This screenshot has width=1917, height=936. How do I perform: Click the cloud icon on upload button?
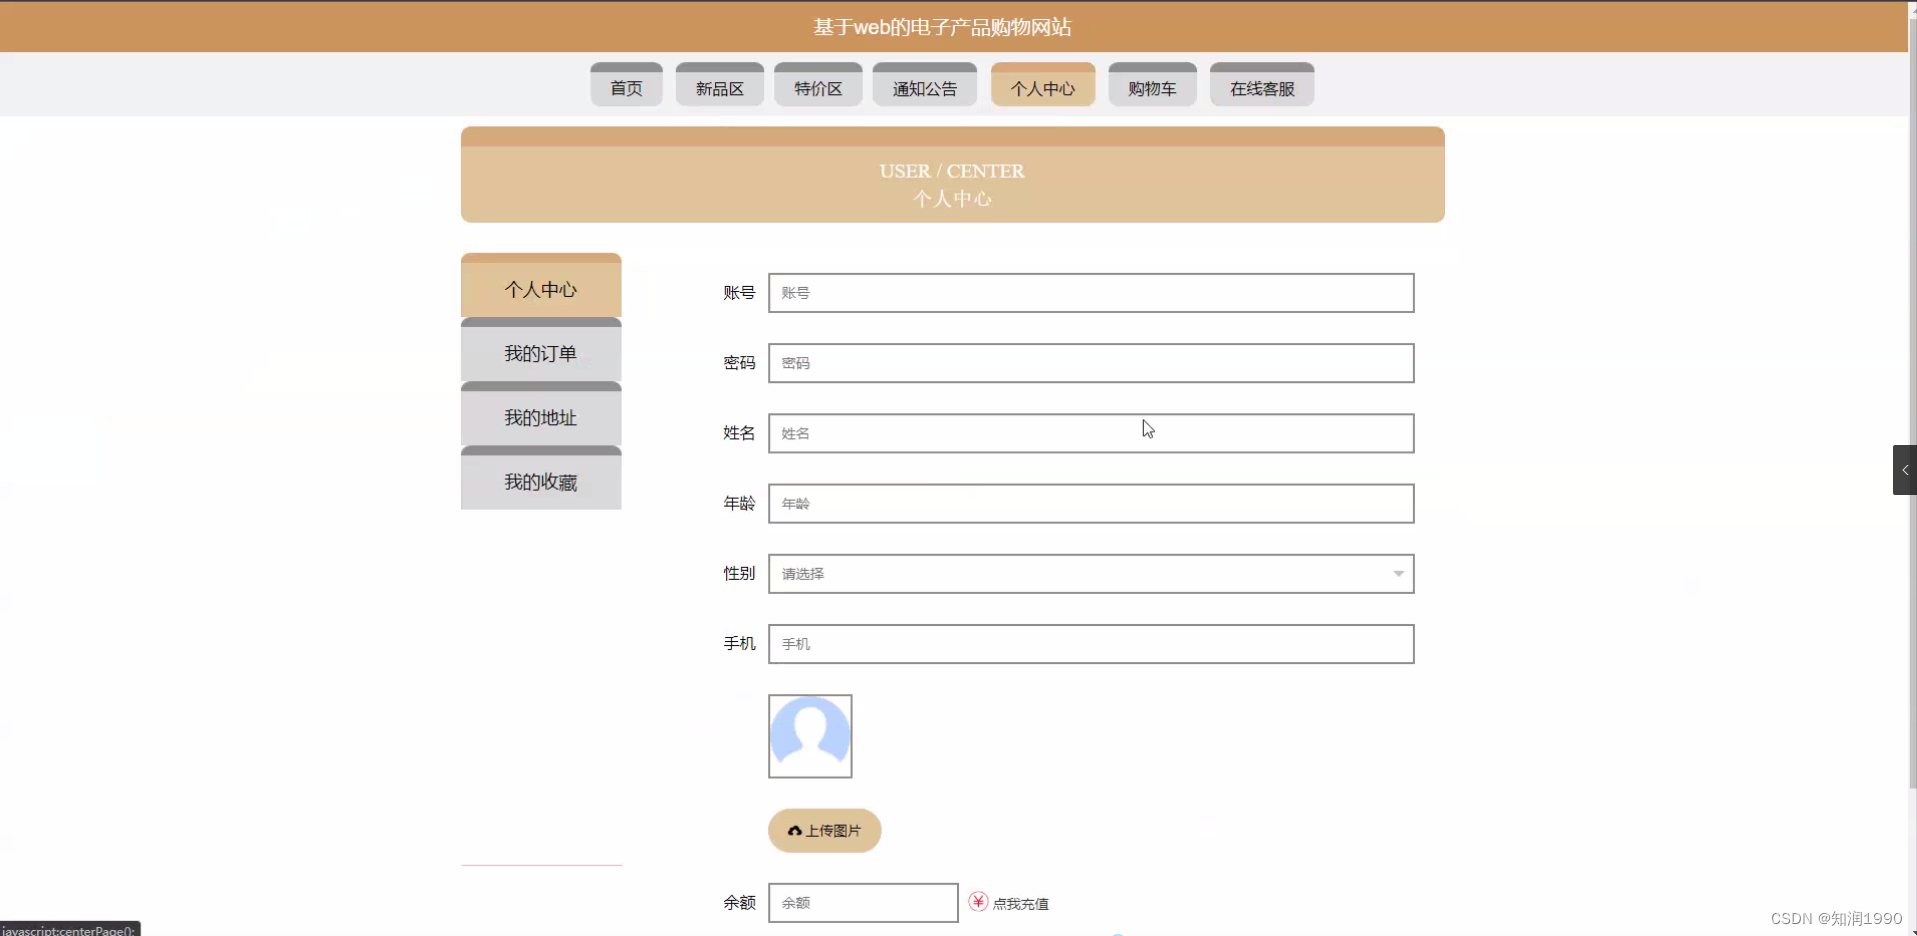795,831
